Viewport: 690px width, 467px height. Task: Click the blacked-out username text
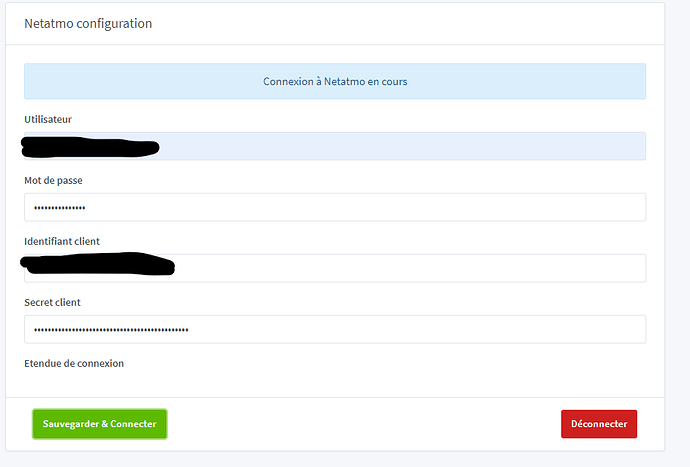click(x=90, y=148)
